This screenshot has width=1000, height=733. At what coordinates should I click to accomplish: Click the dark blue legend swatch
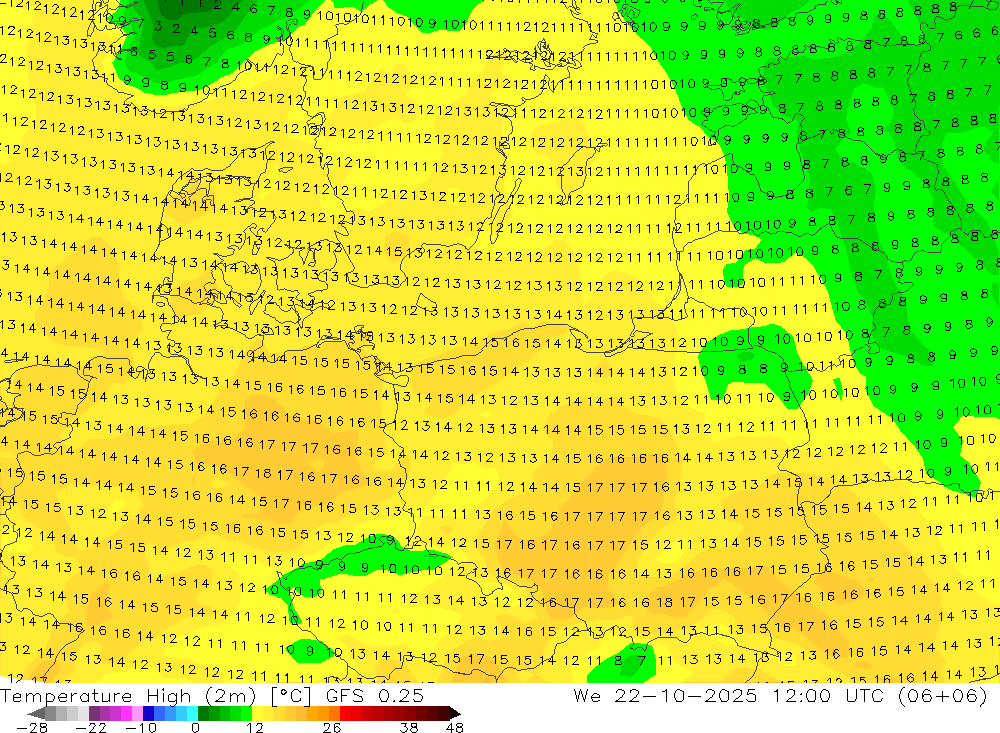[149, 713]
